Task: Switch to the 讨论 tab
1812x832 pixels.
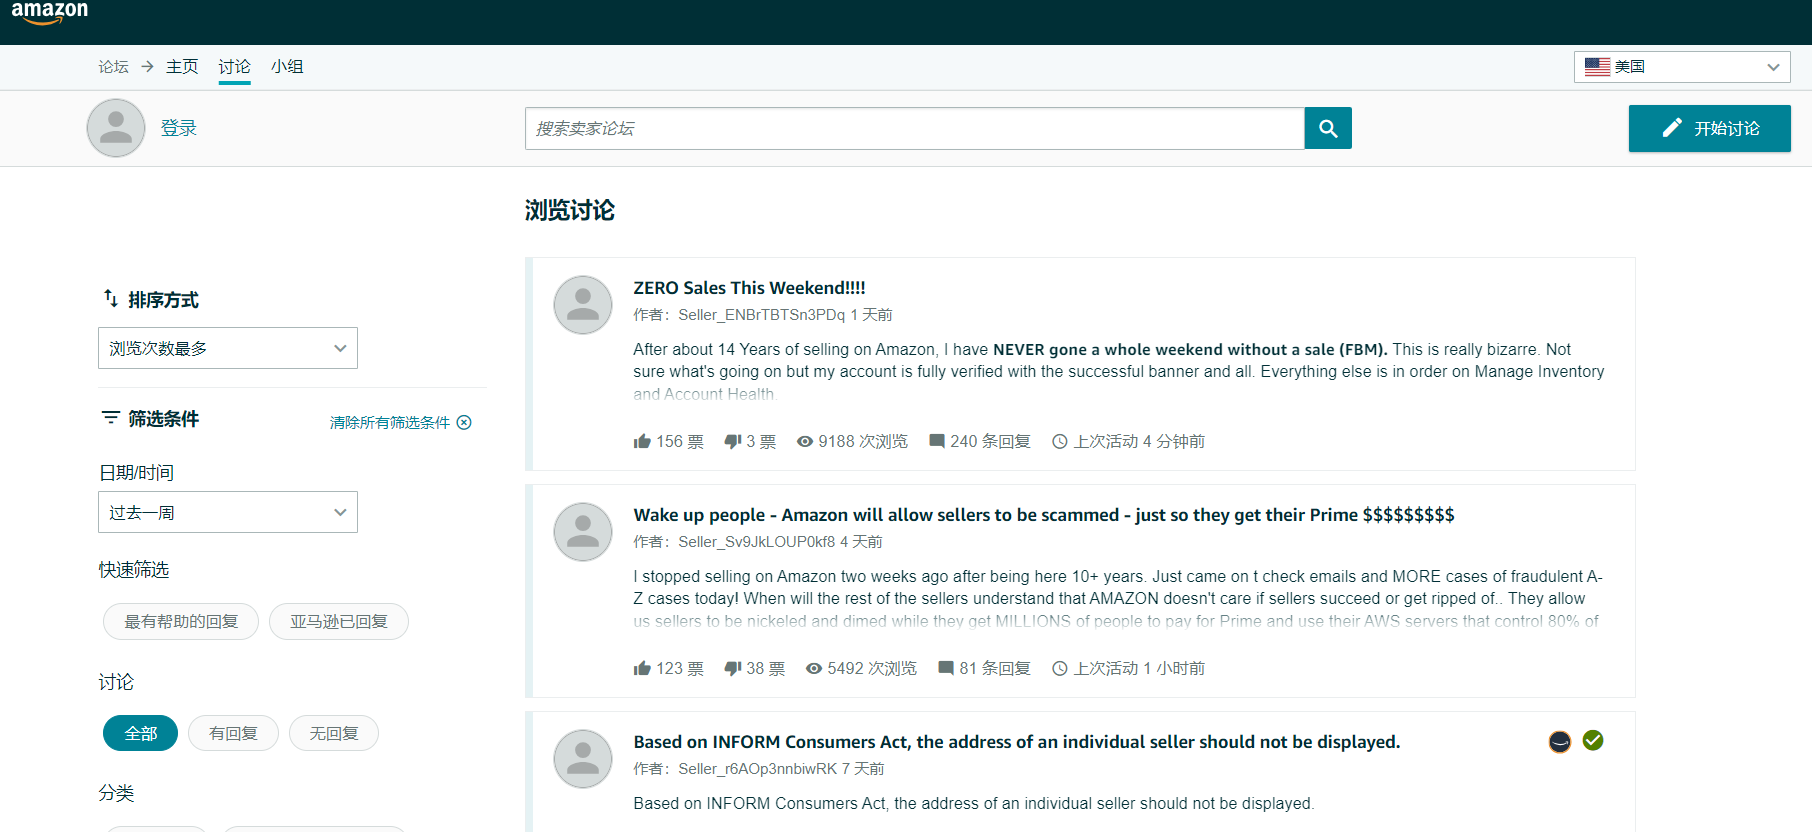Action: [x=235, y=66]
